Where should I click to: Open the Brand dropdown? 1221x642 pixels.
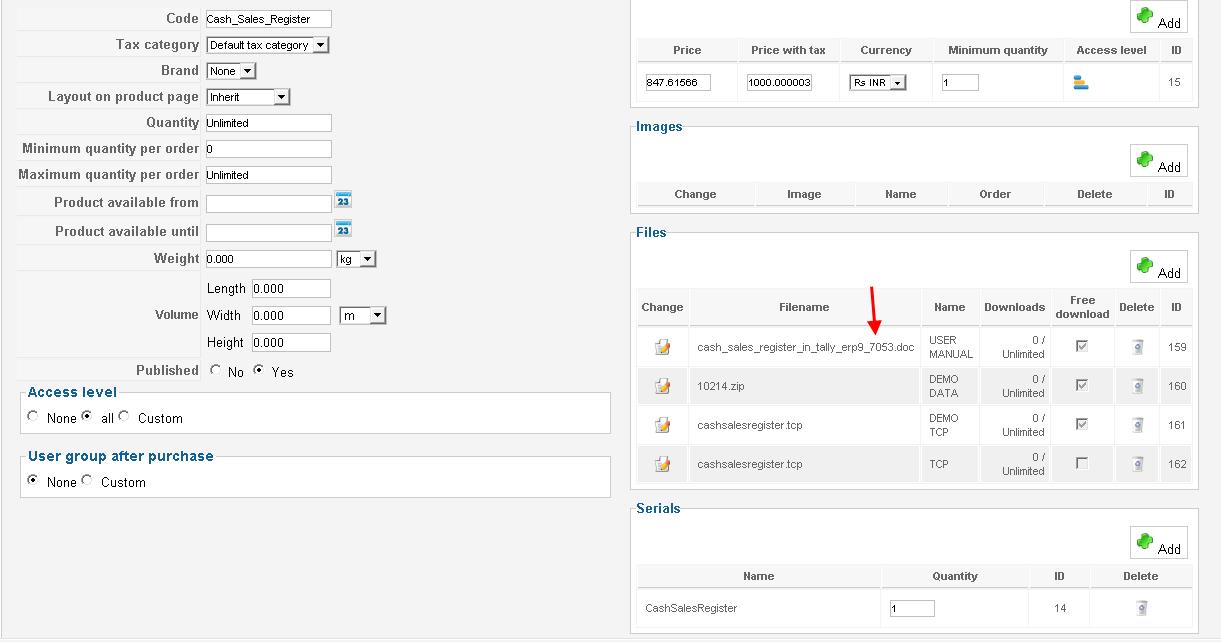click(231, 71)
